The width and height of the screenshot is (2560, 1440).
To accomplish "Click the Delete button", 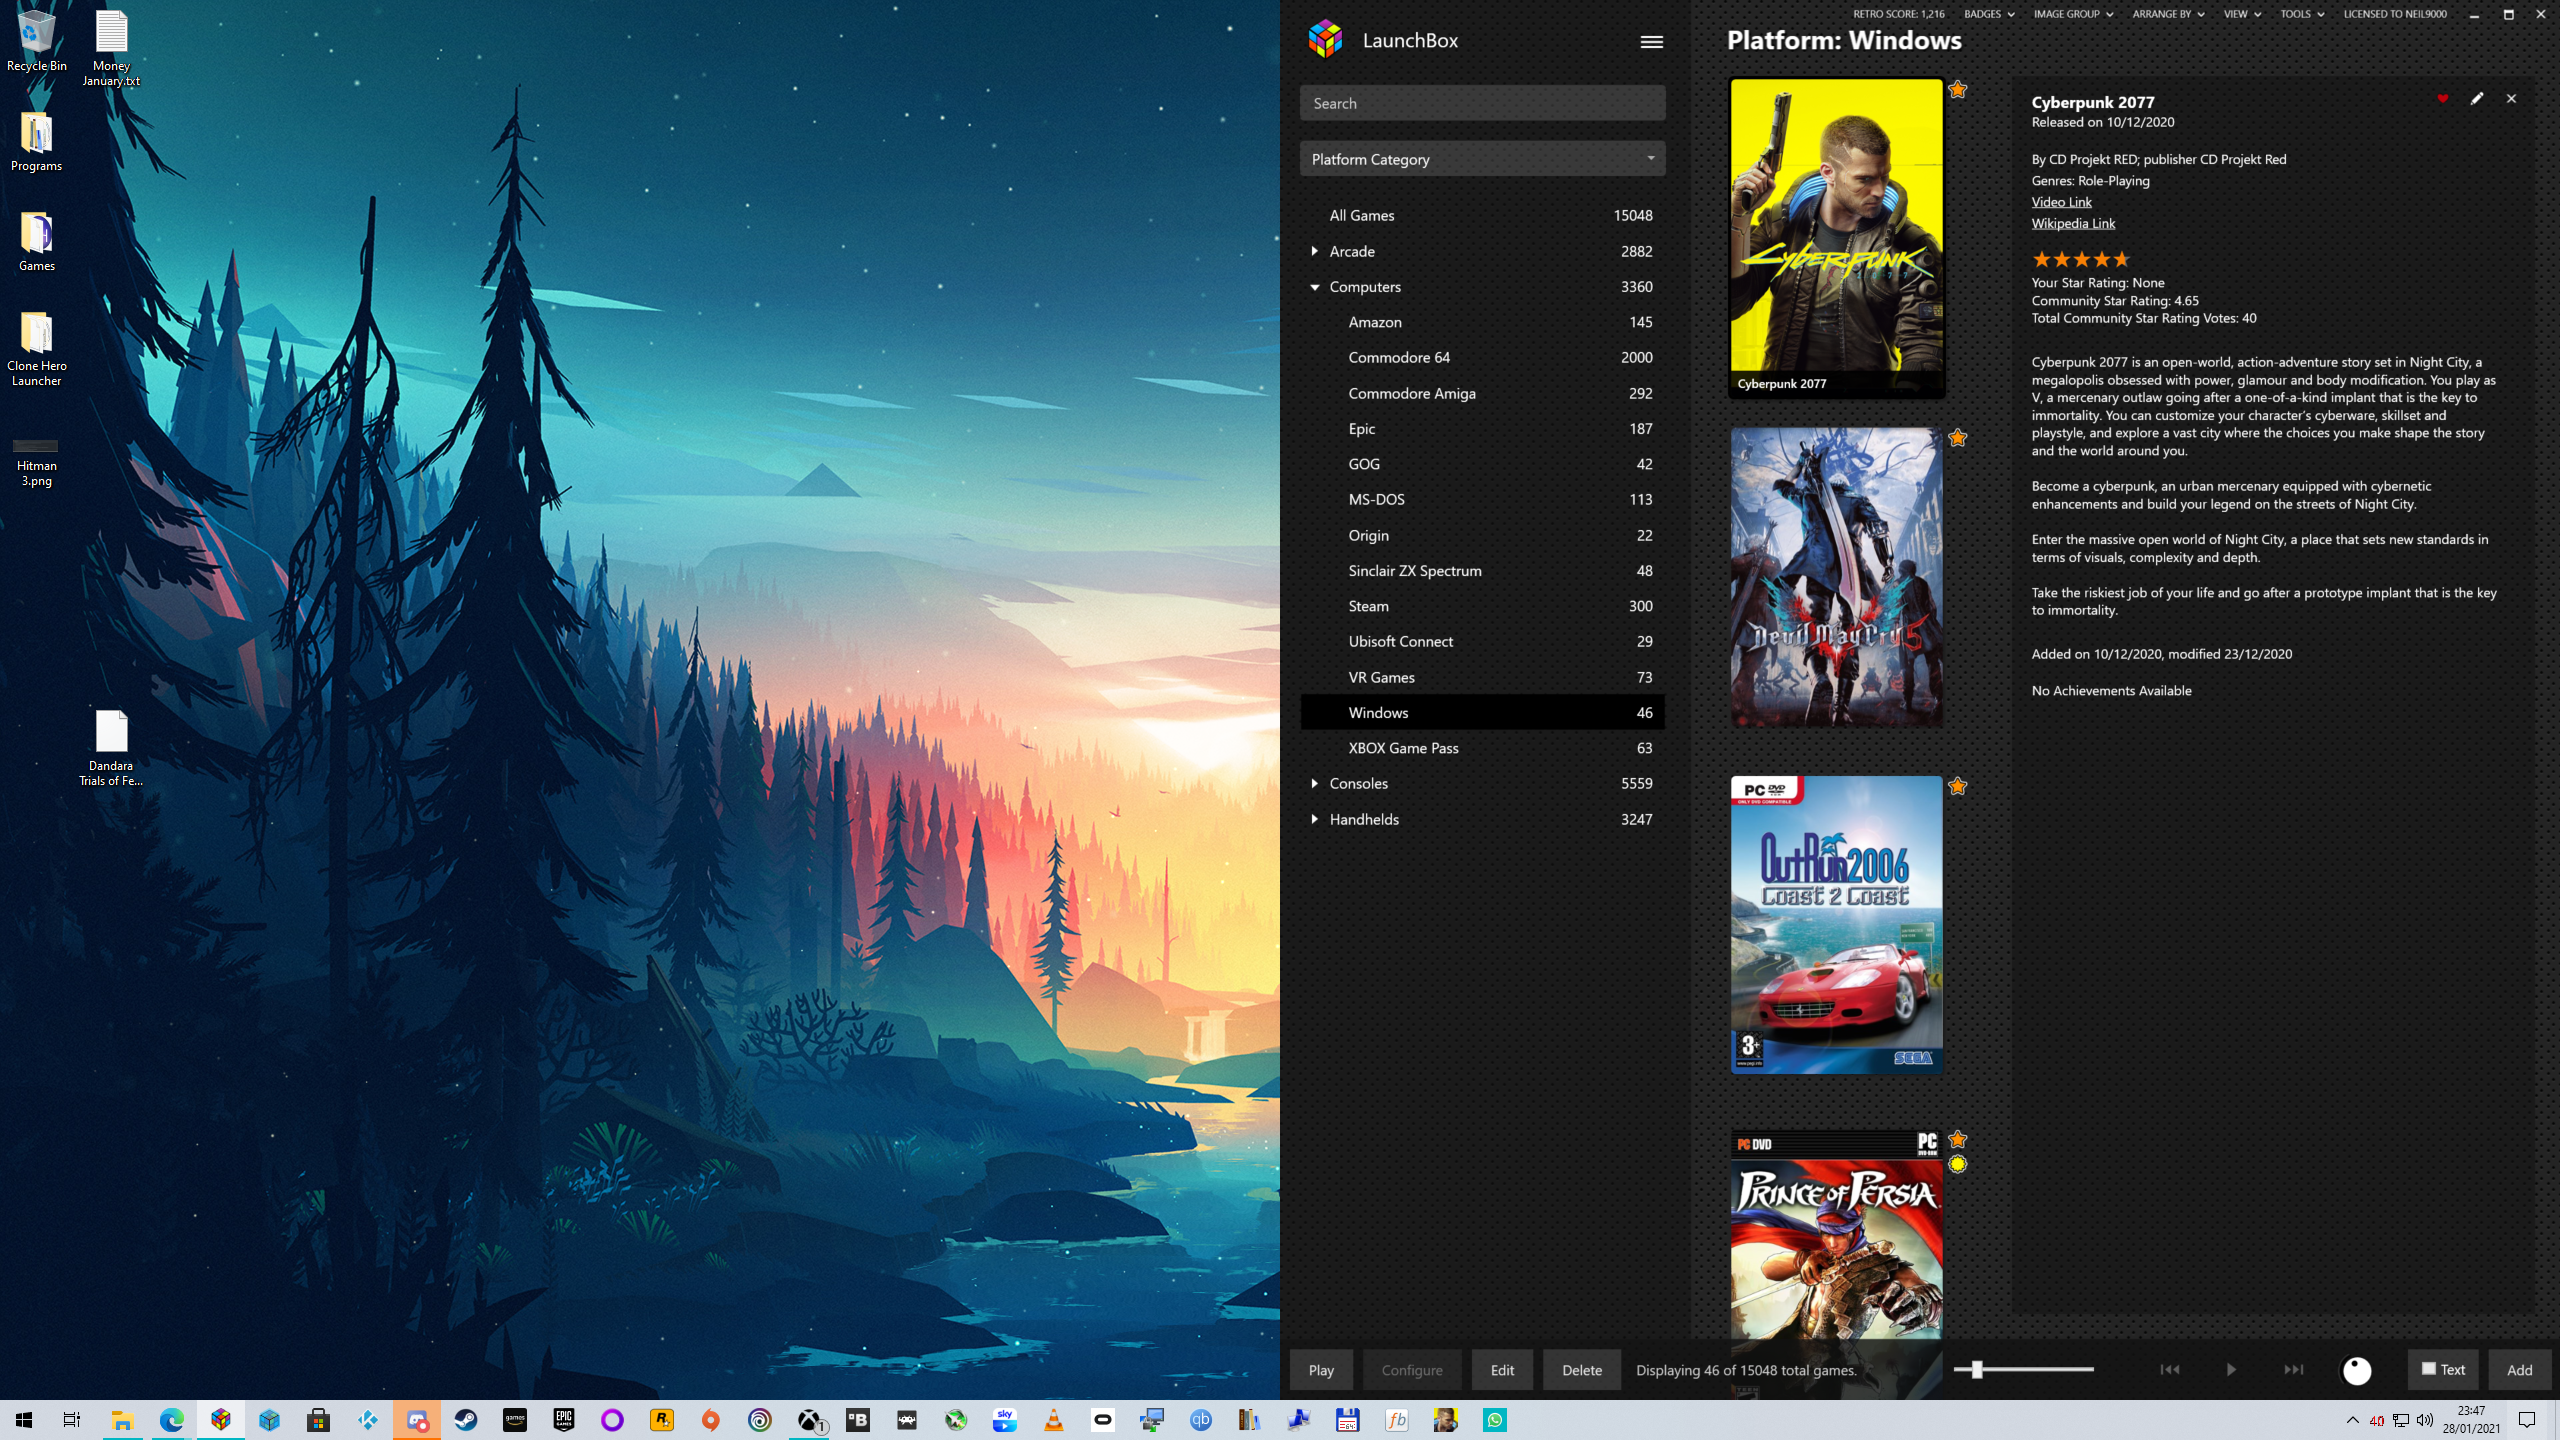I will [x=1581, y=1370].
